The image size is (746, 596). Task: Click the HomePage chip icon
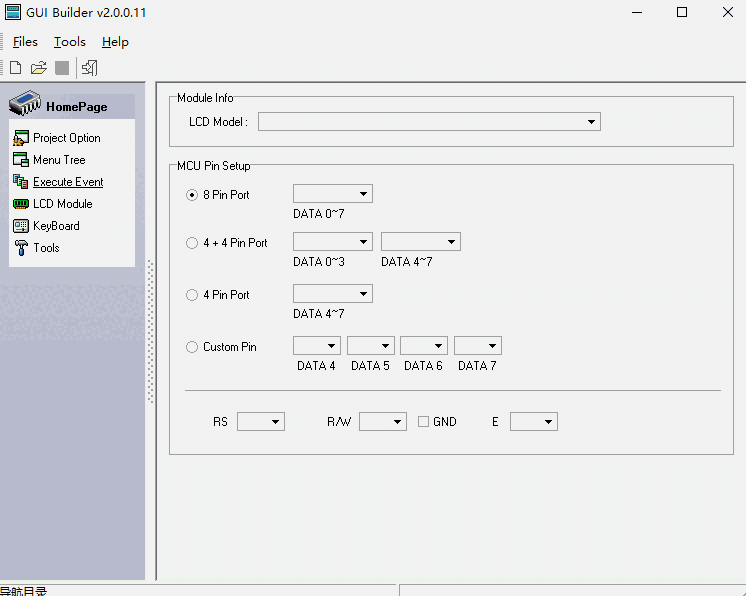25,103
